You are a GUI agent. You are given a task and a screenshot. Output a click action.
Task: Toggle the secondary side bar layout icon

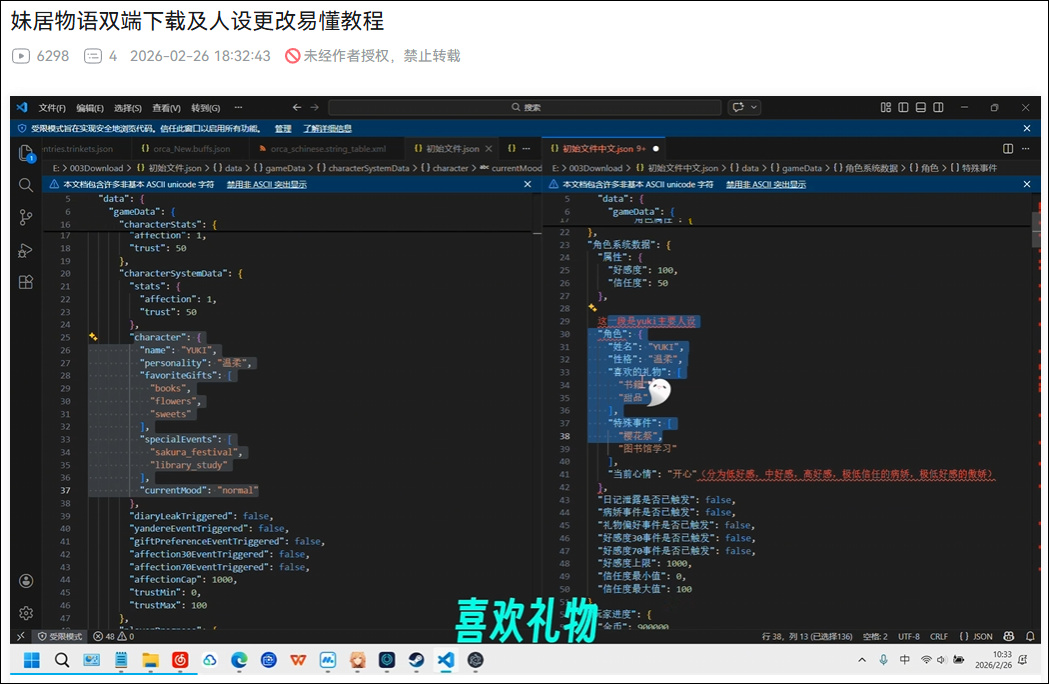point(939,107)
